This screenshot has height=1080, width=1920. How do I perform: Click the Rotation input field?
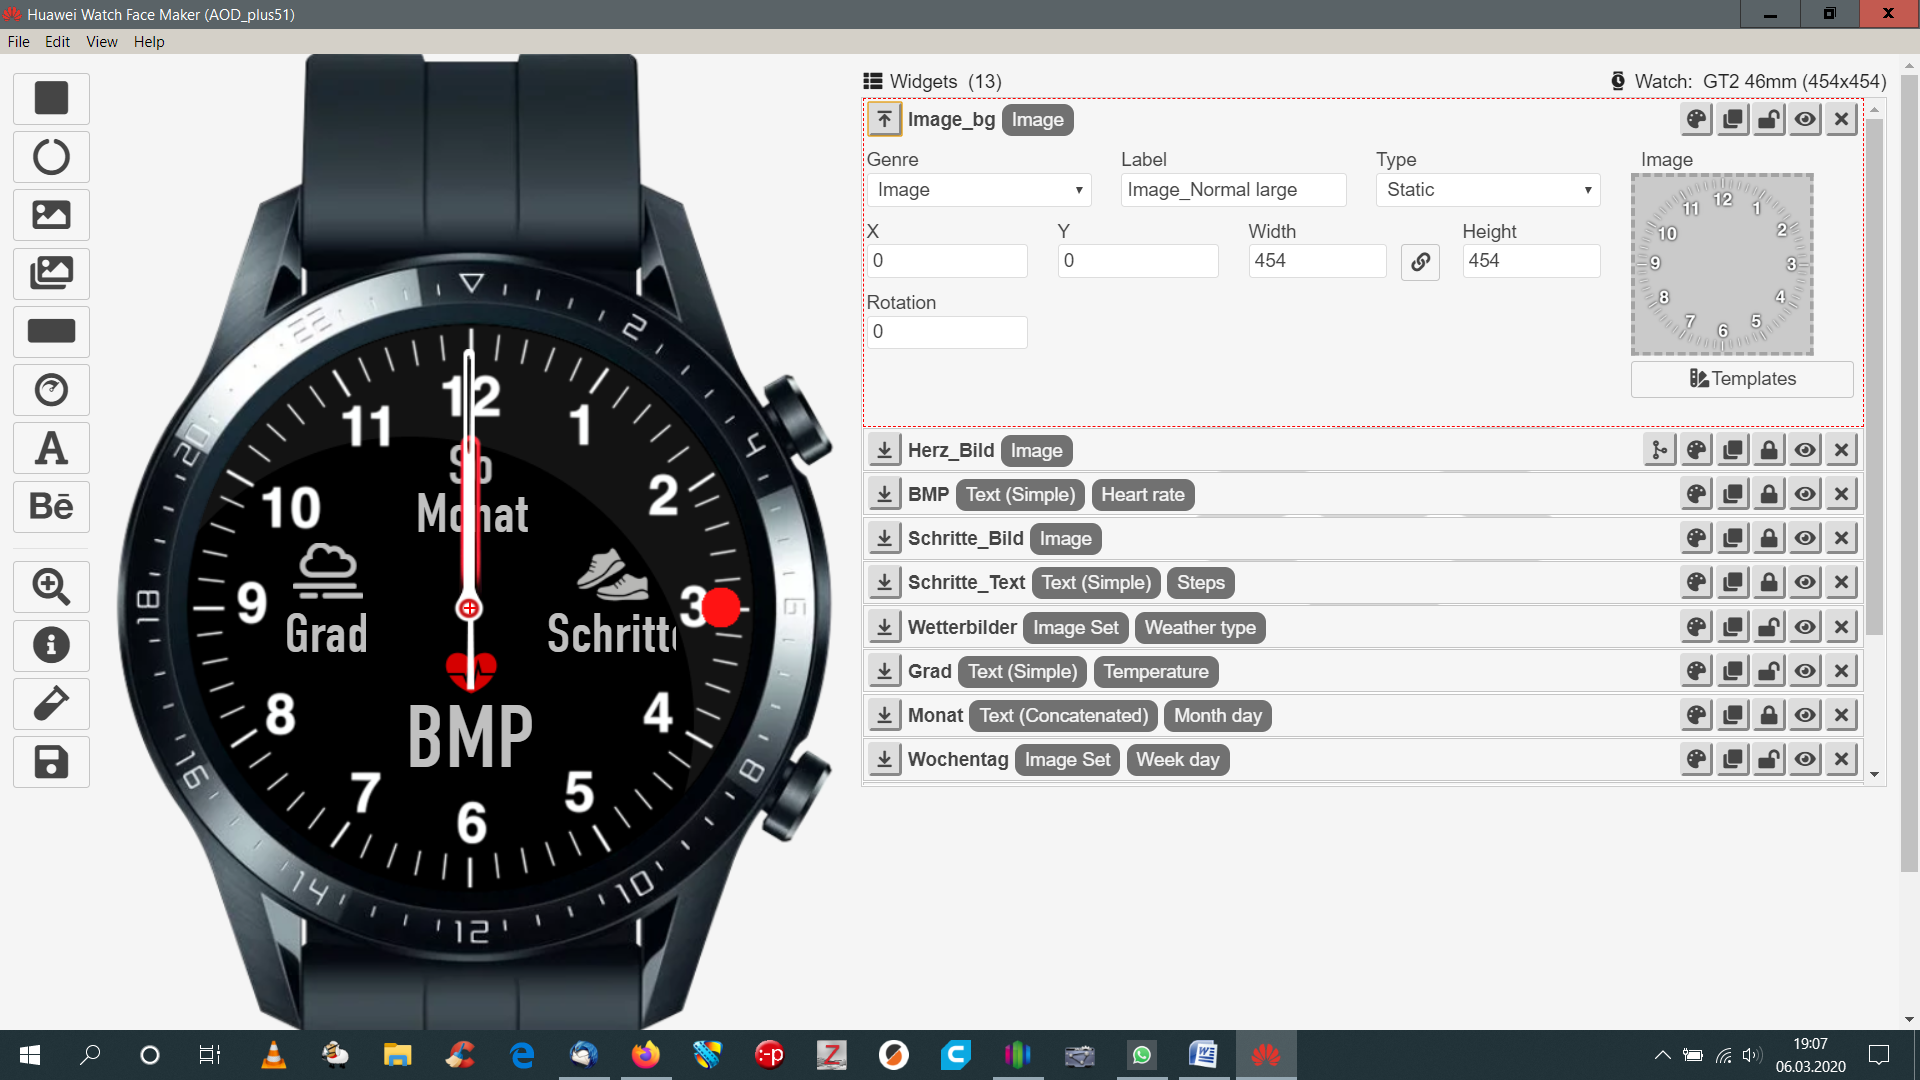click(x=947, y=332)
